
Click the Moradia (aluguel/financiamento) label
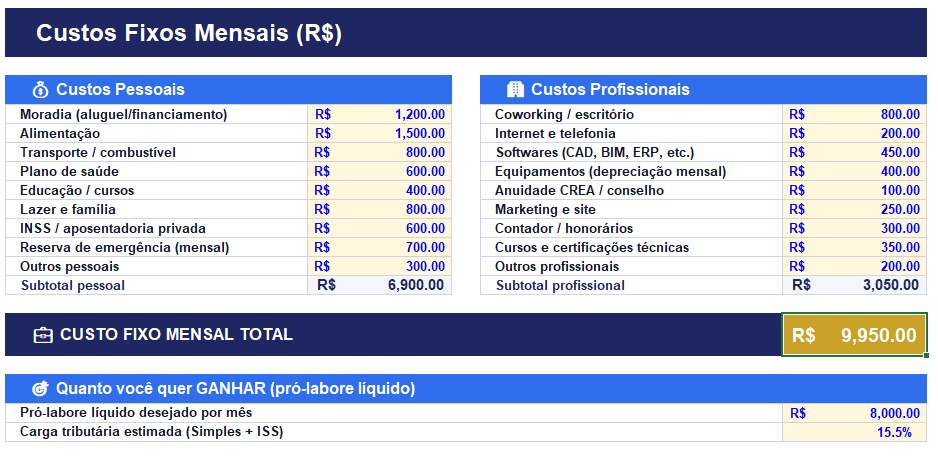(124, 114)
